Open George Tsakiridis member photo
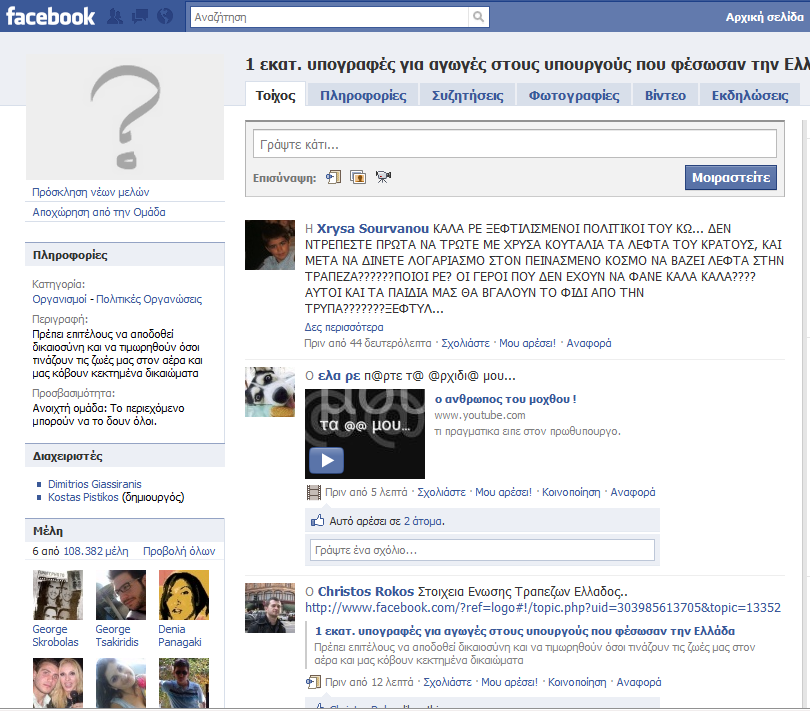810x711 pixels. click(121, 595)
